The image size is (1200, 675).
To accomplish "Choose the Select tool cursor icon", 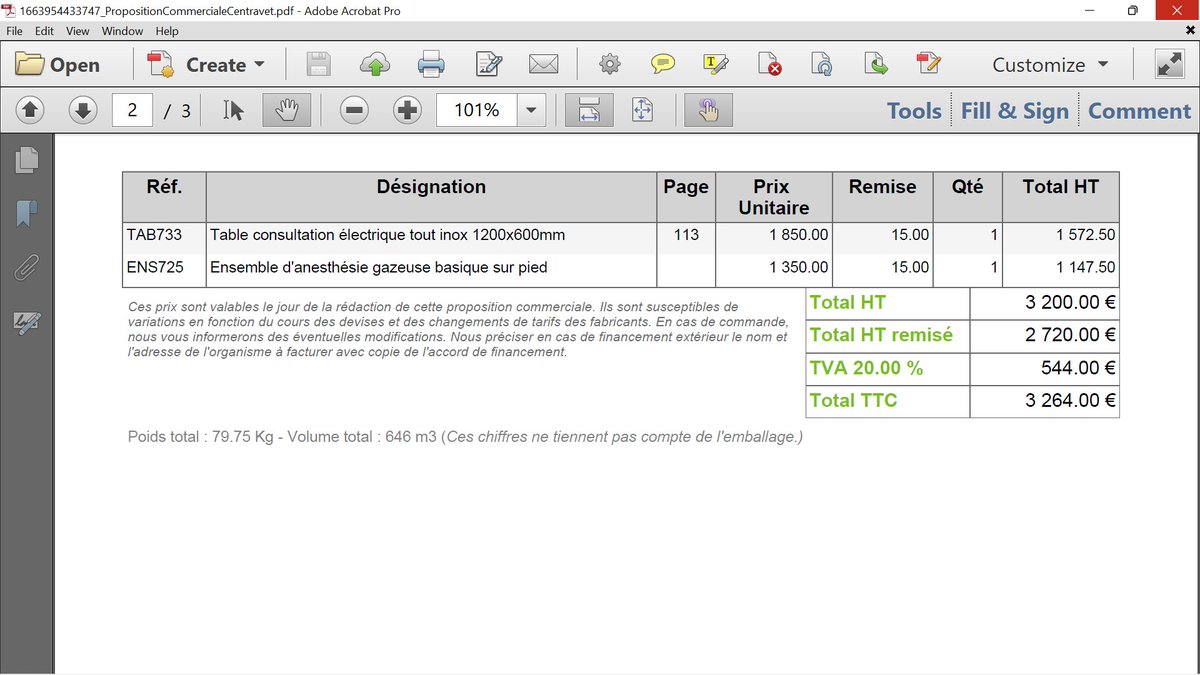I will tap(234, 110).
